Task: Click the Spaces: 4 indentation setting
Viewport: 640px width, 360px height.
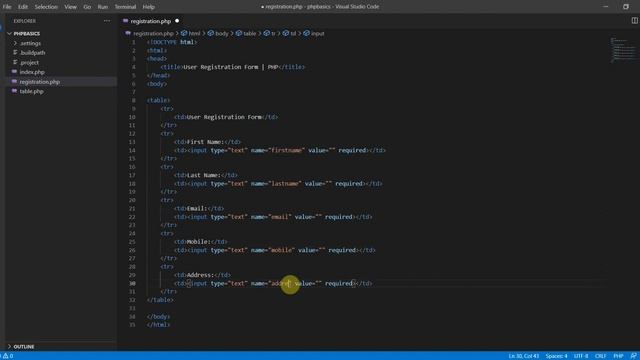Action: [556, 356]
